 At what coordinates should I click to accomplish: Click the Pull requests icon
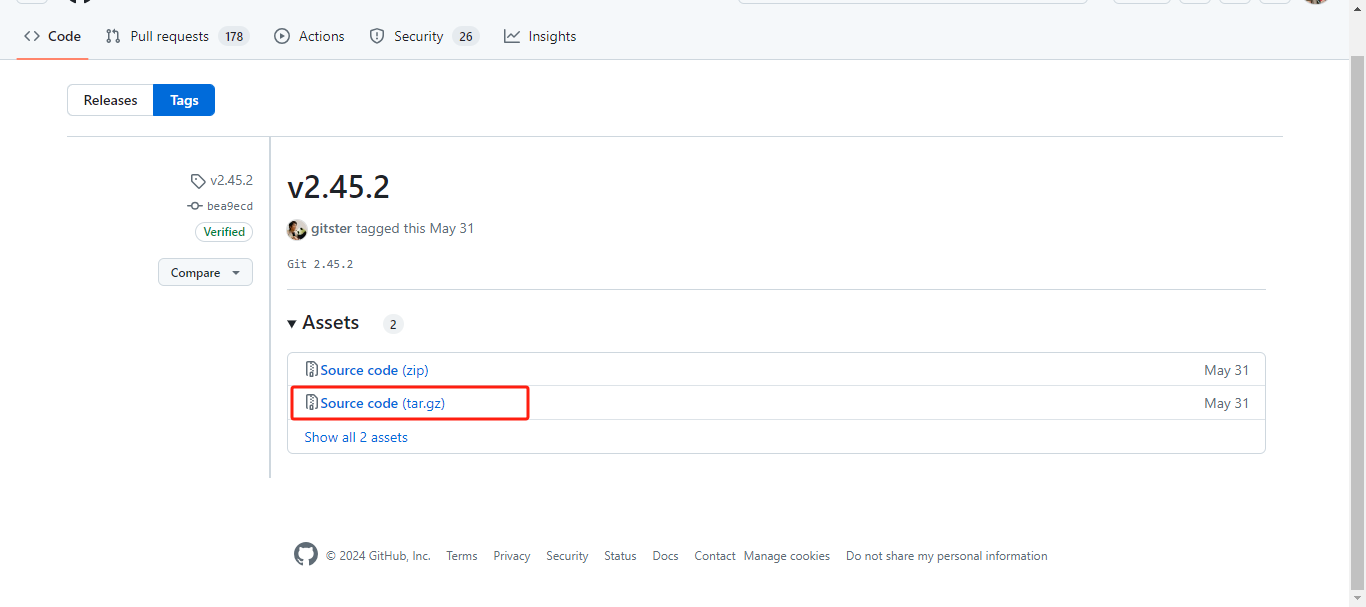113,36
